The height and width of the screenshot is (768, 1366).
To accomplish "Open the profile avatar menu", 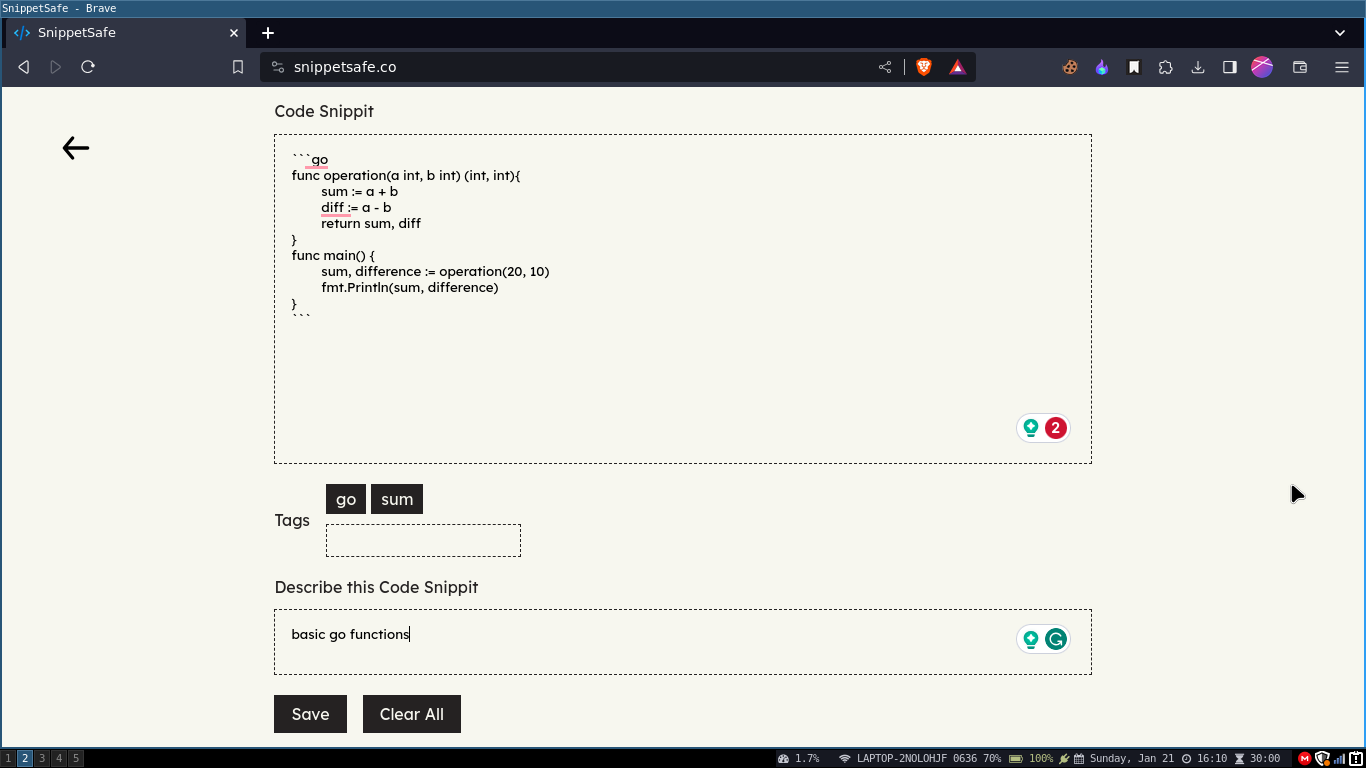I will tap(1262, 67).
